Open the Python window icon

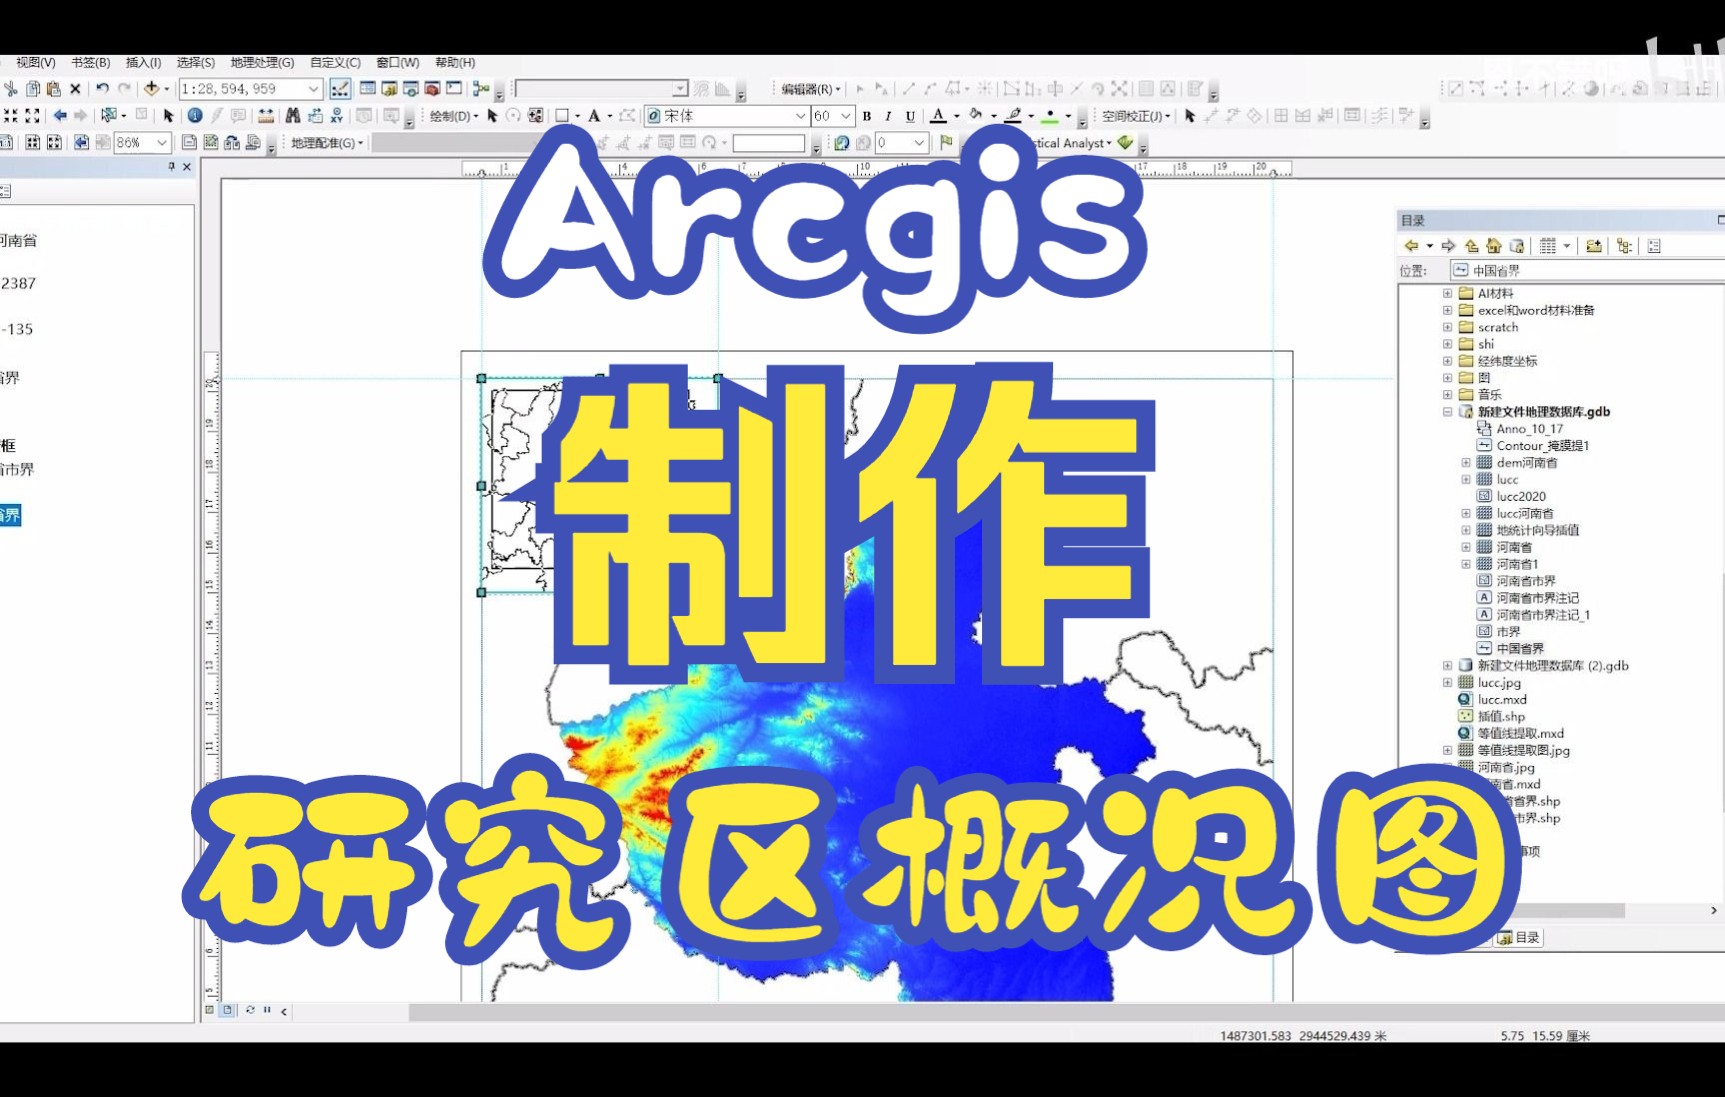click(x=454, y=89)
